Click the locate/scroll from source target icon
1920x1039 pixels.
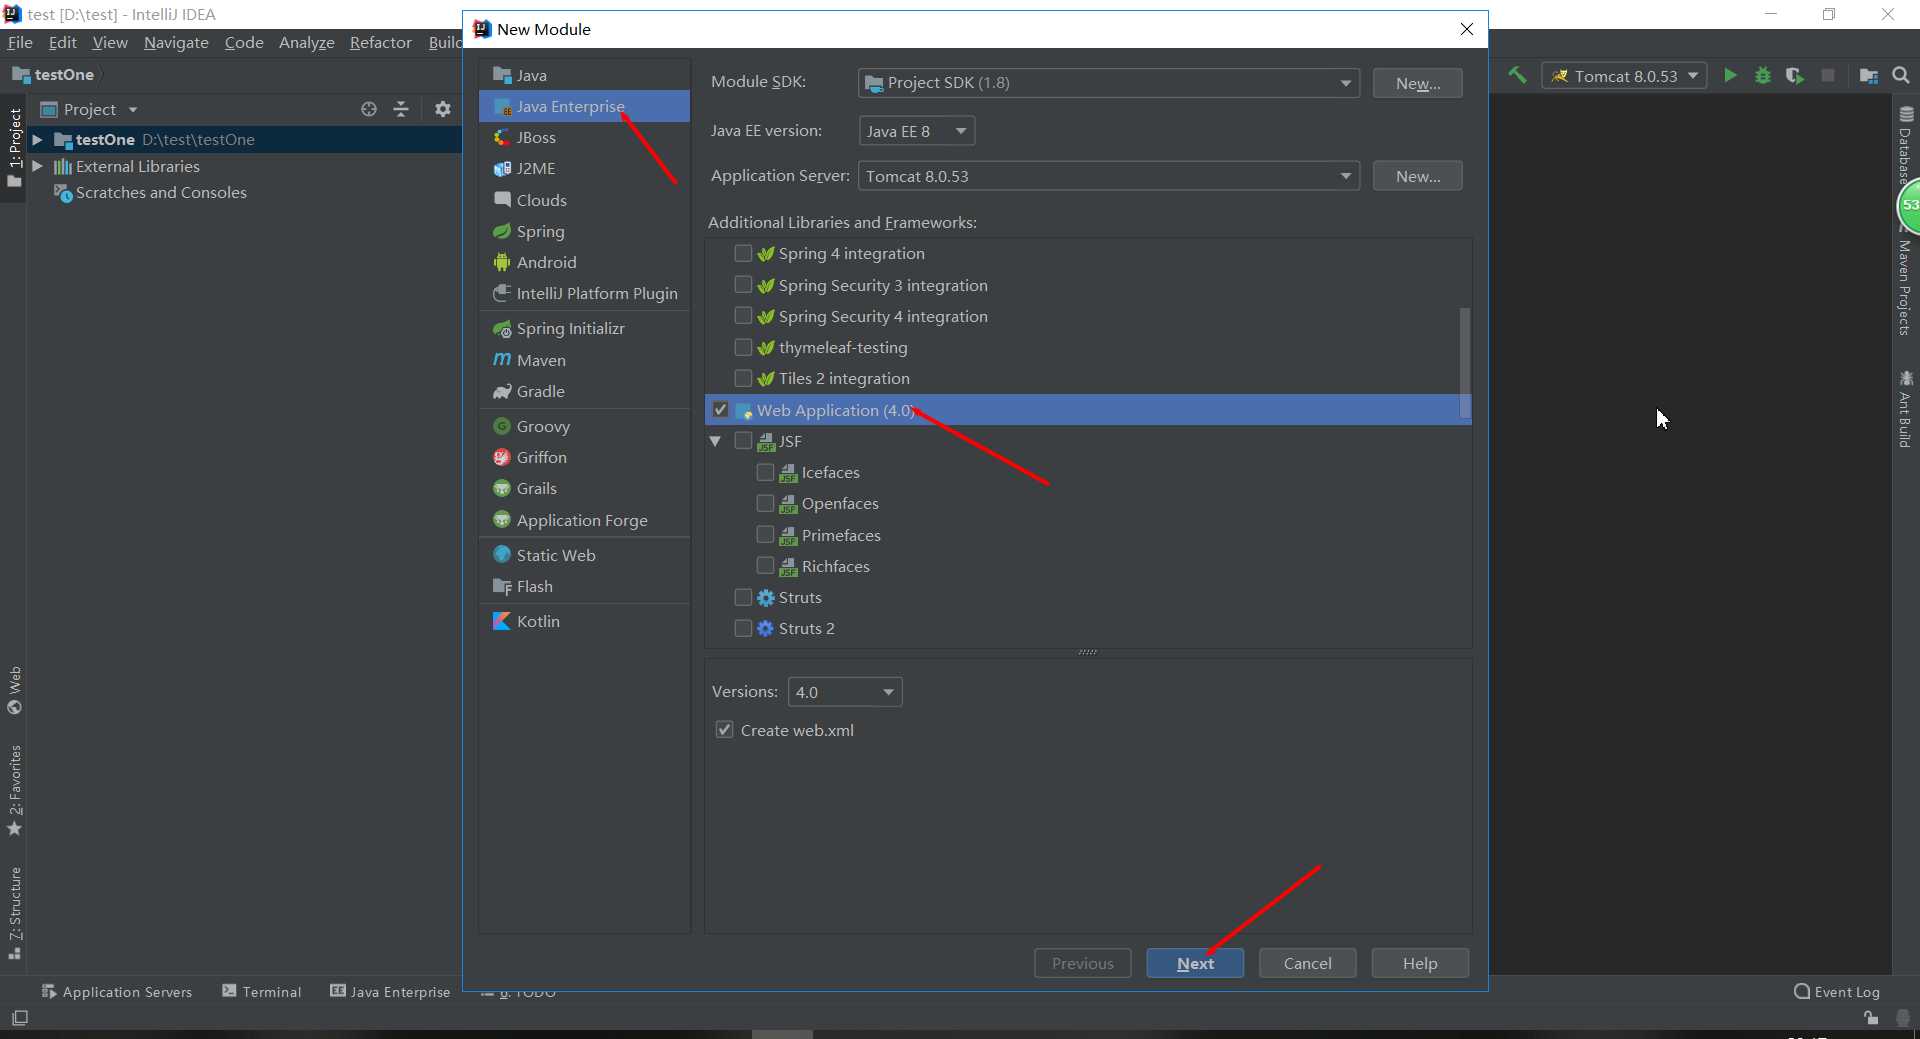coord(369,109)
